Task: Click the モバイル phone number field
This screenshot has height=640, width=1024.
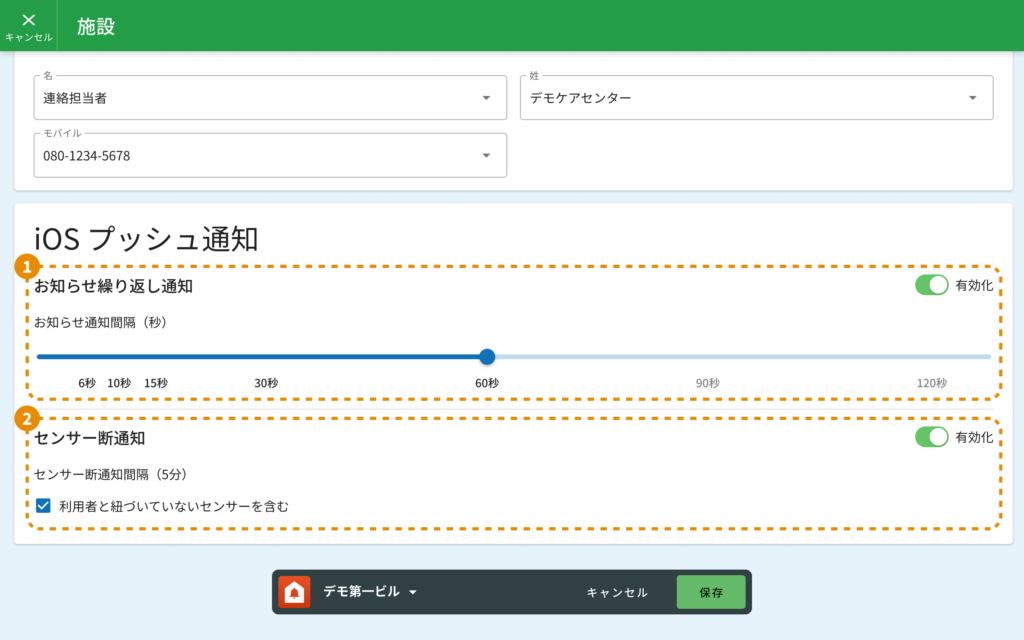Action: tap(250, 156)
